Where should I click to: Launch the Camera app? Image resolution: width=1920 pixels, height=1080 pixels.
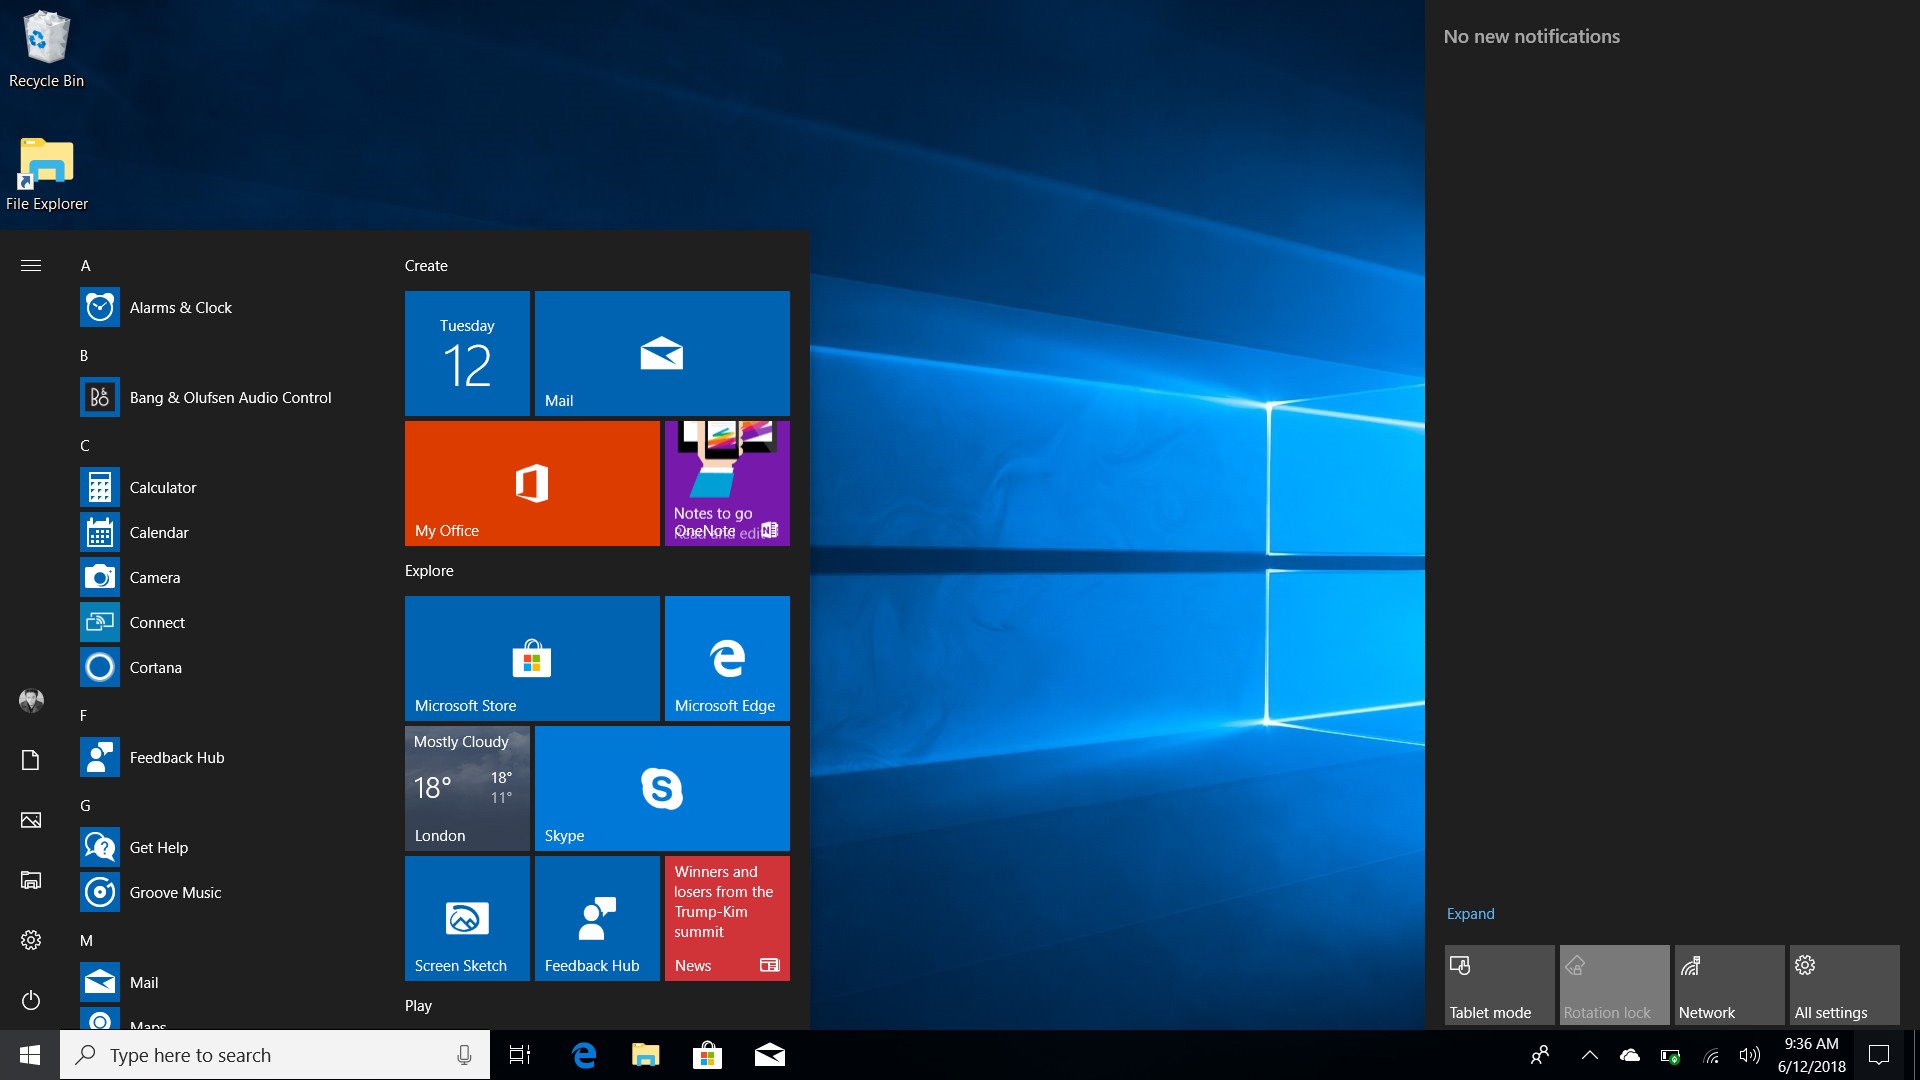click(225, 578)
